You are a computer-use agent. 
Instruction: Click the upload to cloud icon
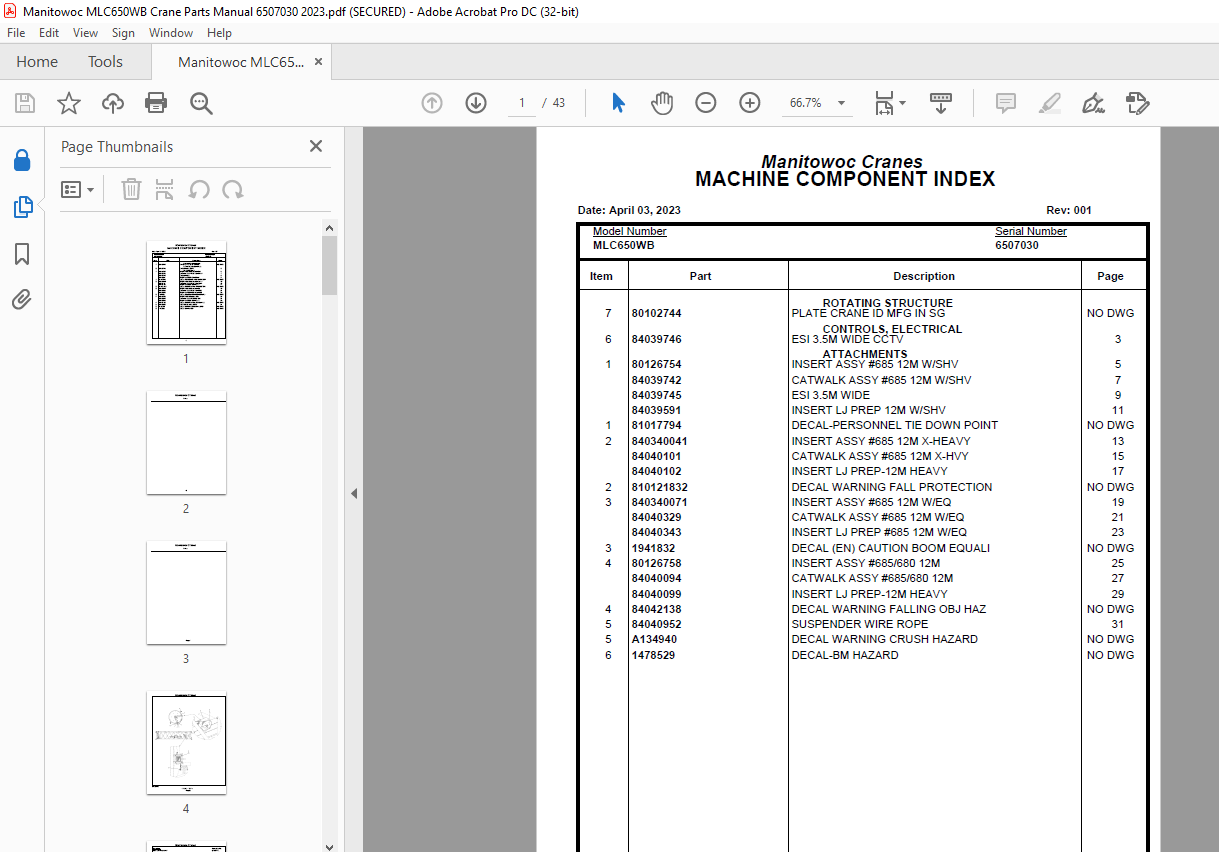point(113,103)
